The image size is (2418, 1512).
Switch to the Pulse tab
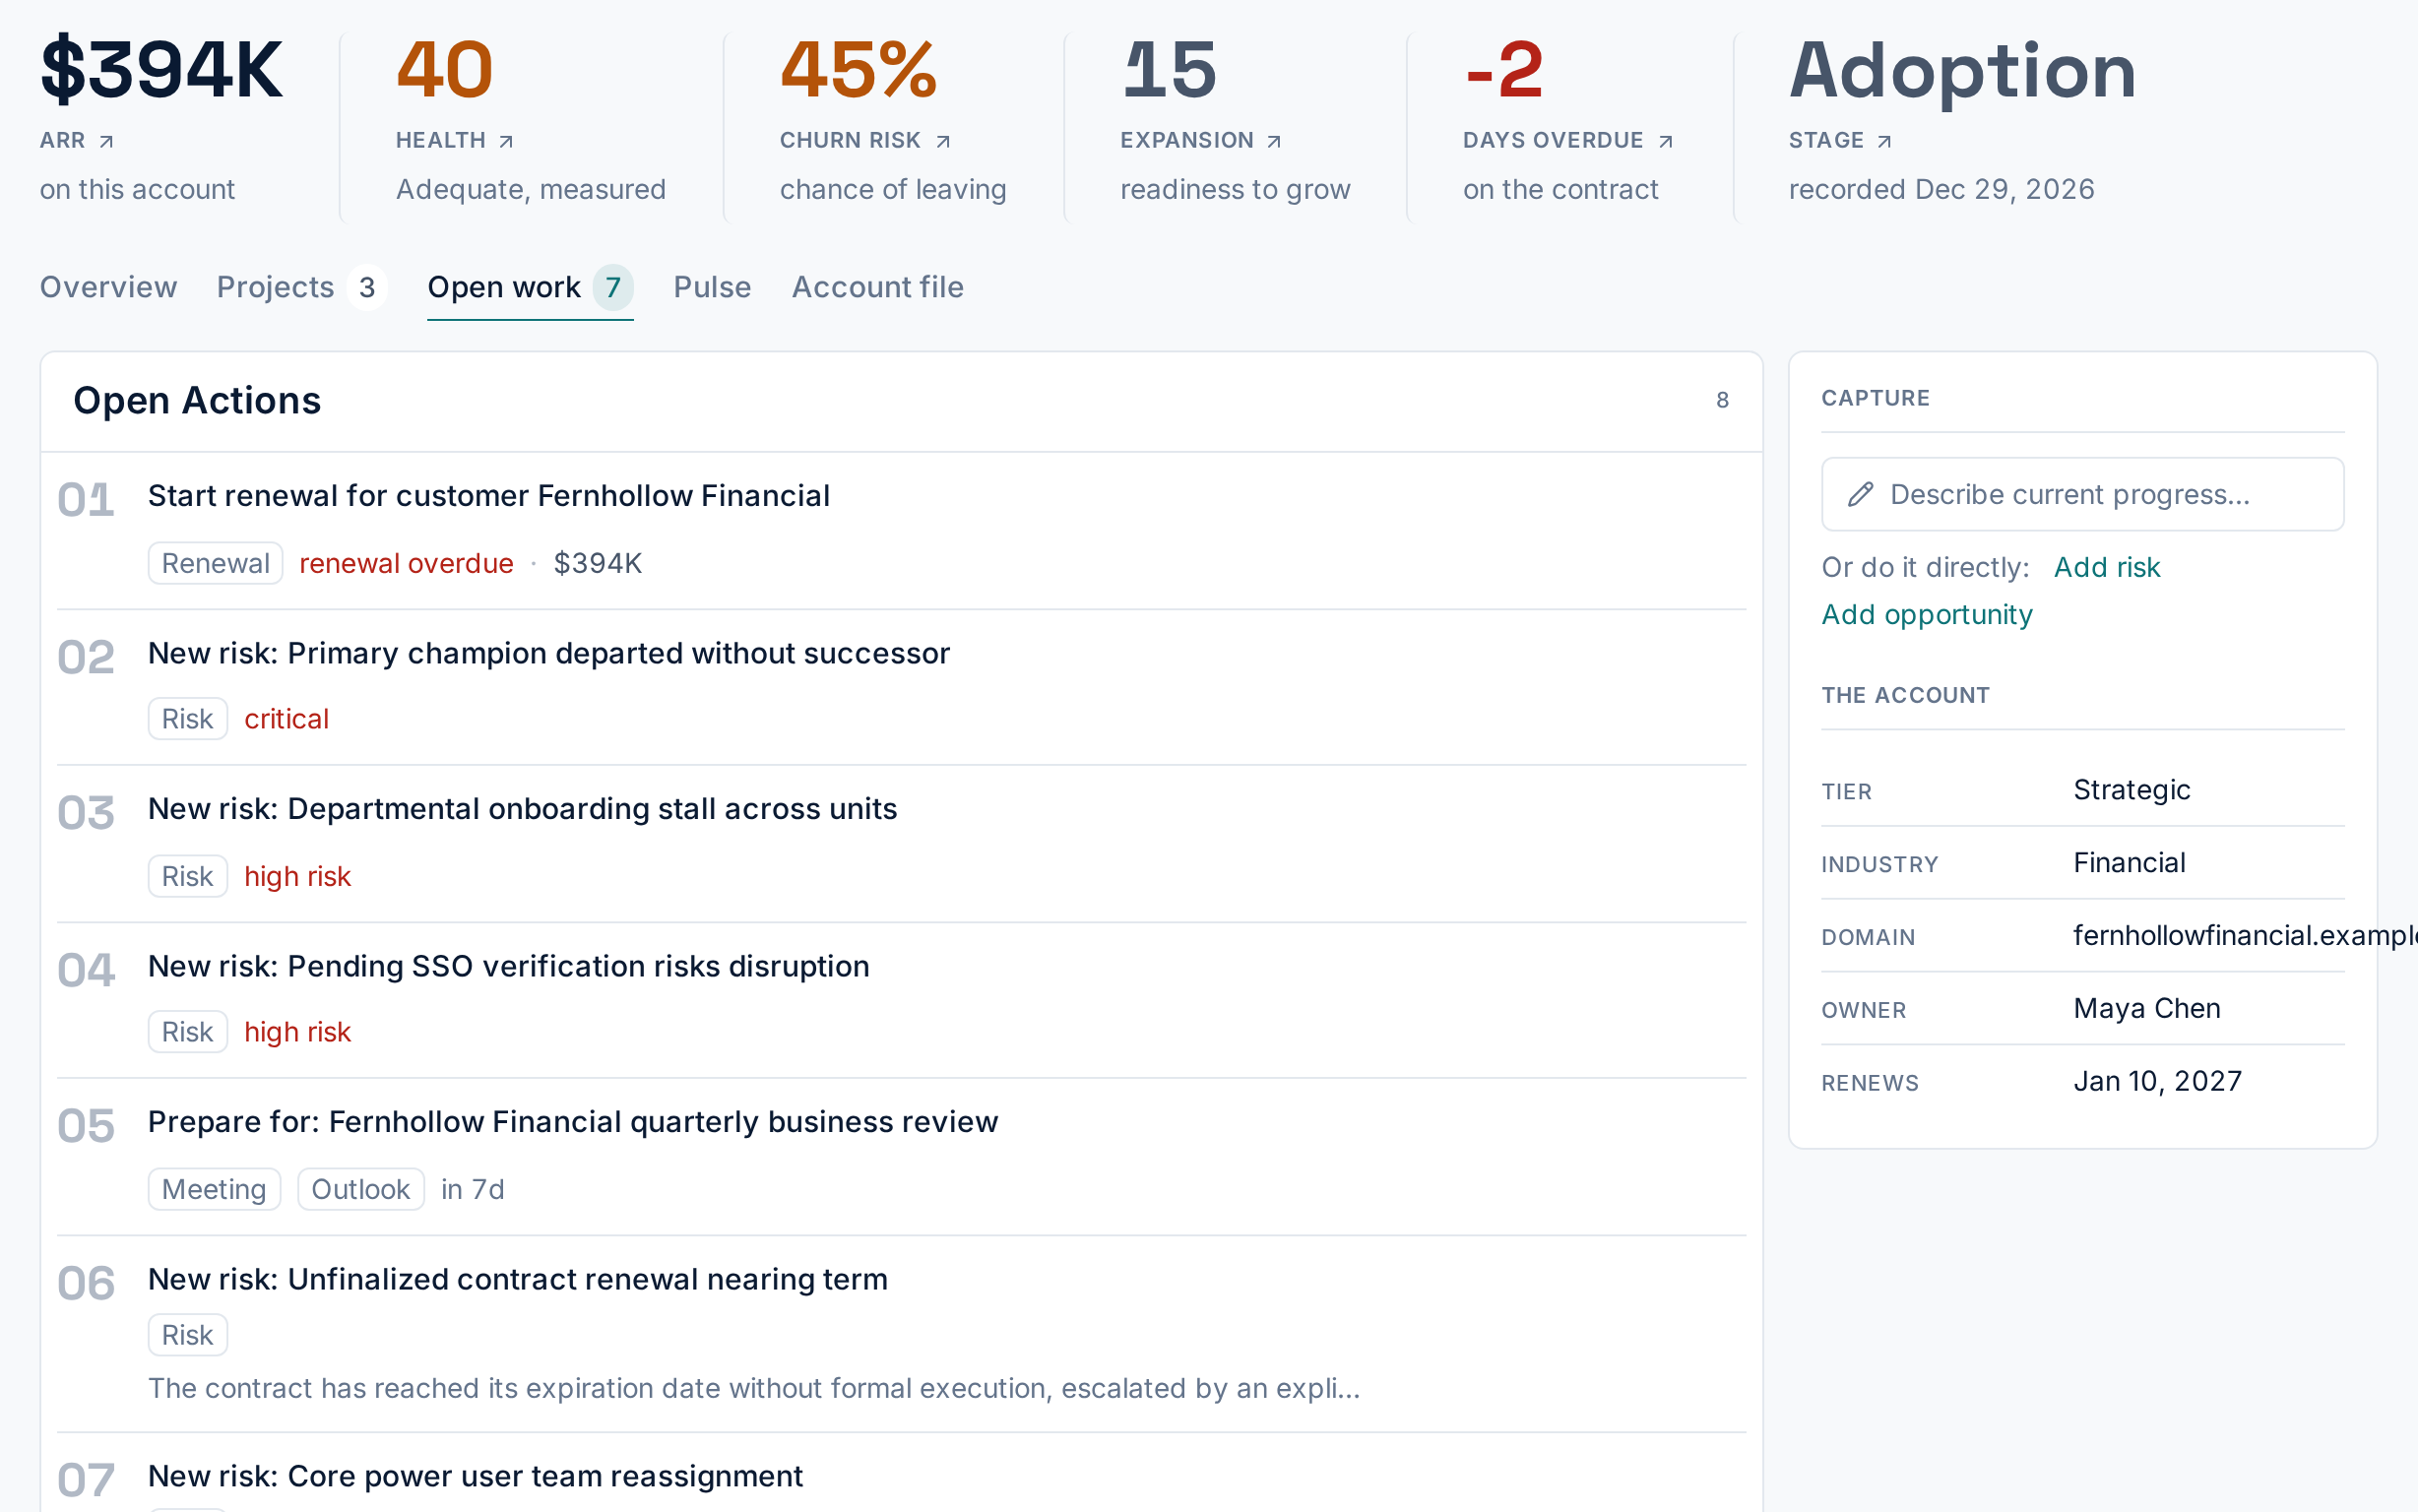pos(712,288)
